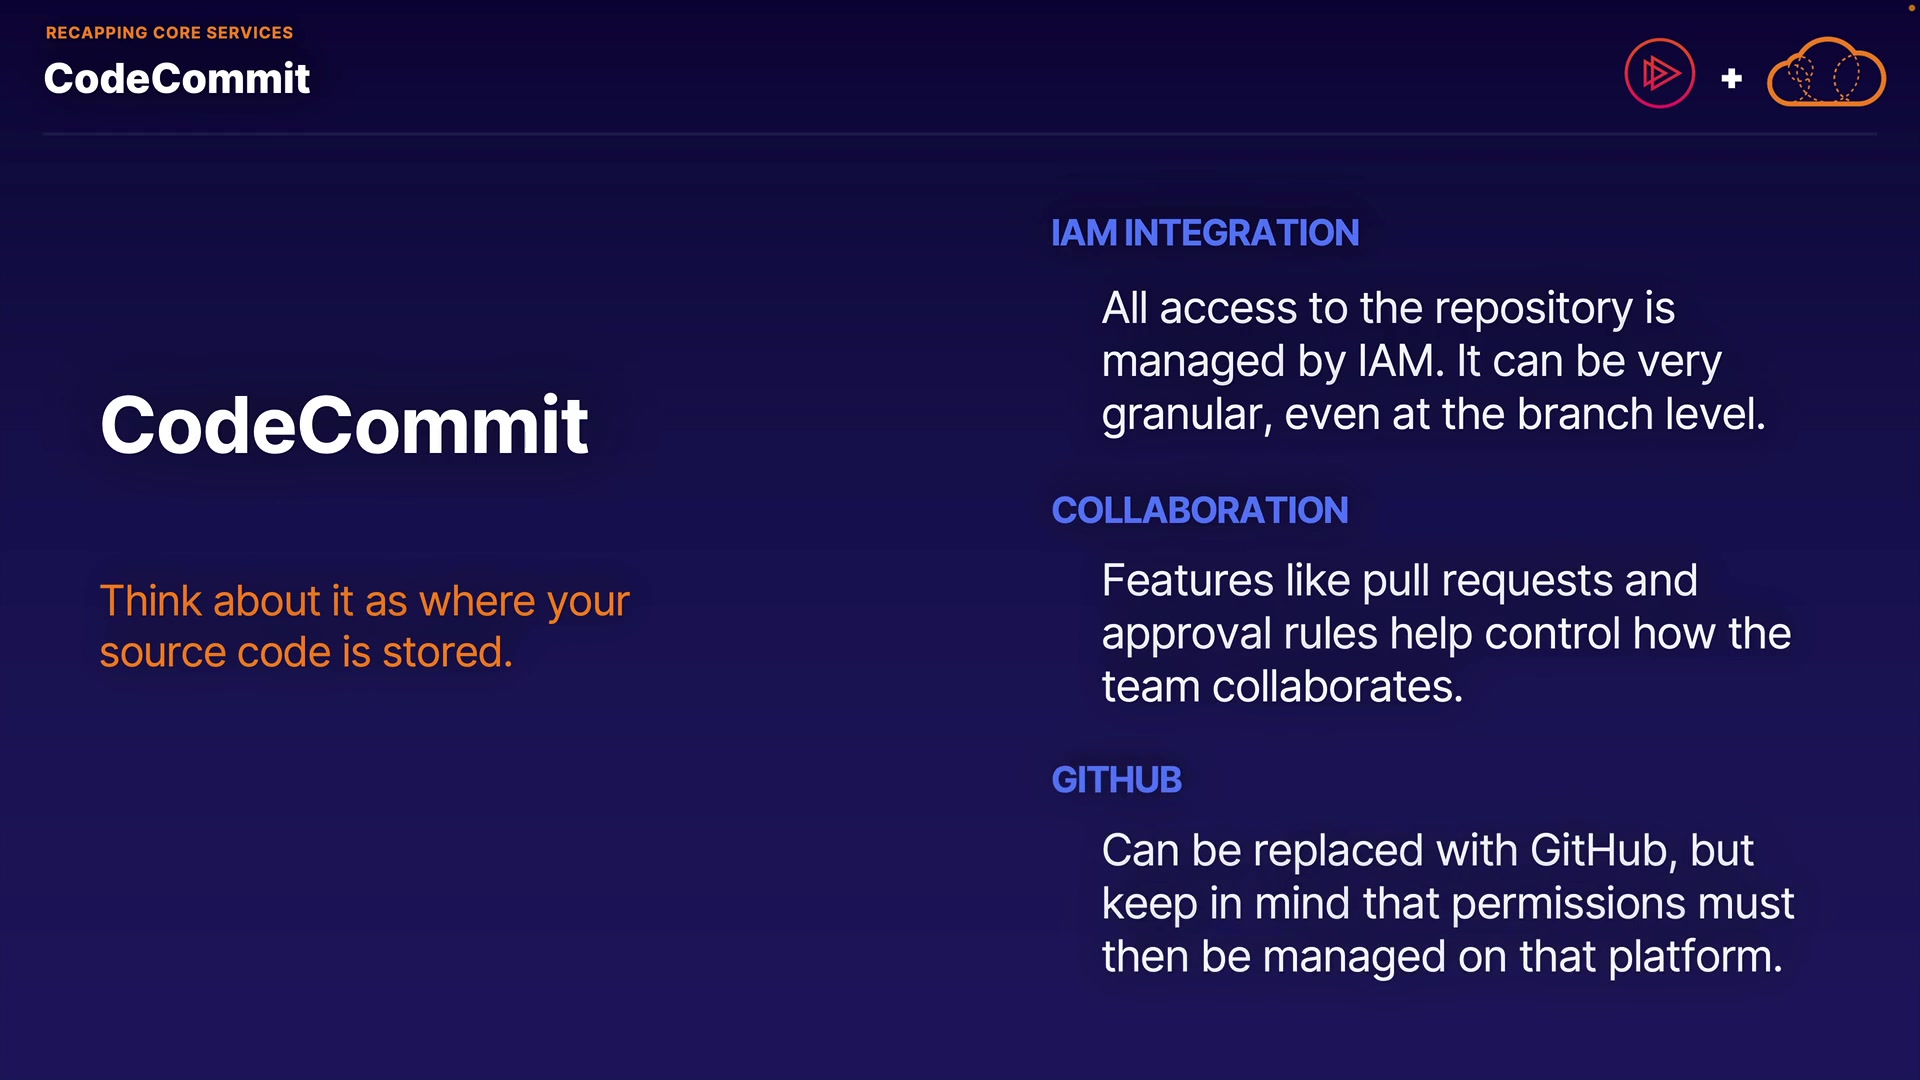Screen dimensions: 1920x1080
Task: Click the words 'team collaborates' in the text
Action: pyautogui.click(x=1282, y=687)
